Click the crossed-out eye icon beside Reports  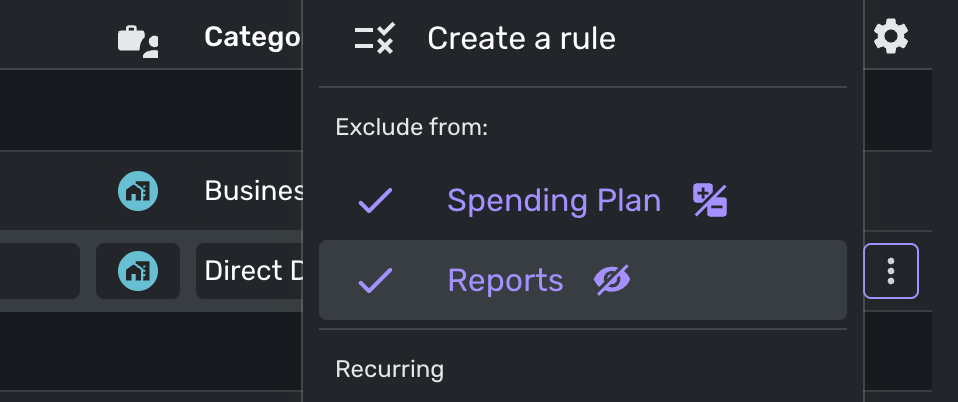click(x=612, y=281)
